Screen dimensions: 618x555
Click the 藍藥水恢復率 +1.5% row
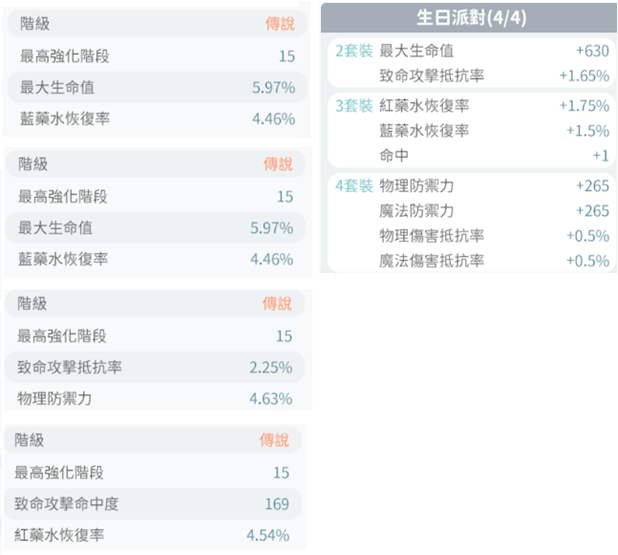coord(494,131)
